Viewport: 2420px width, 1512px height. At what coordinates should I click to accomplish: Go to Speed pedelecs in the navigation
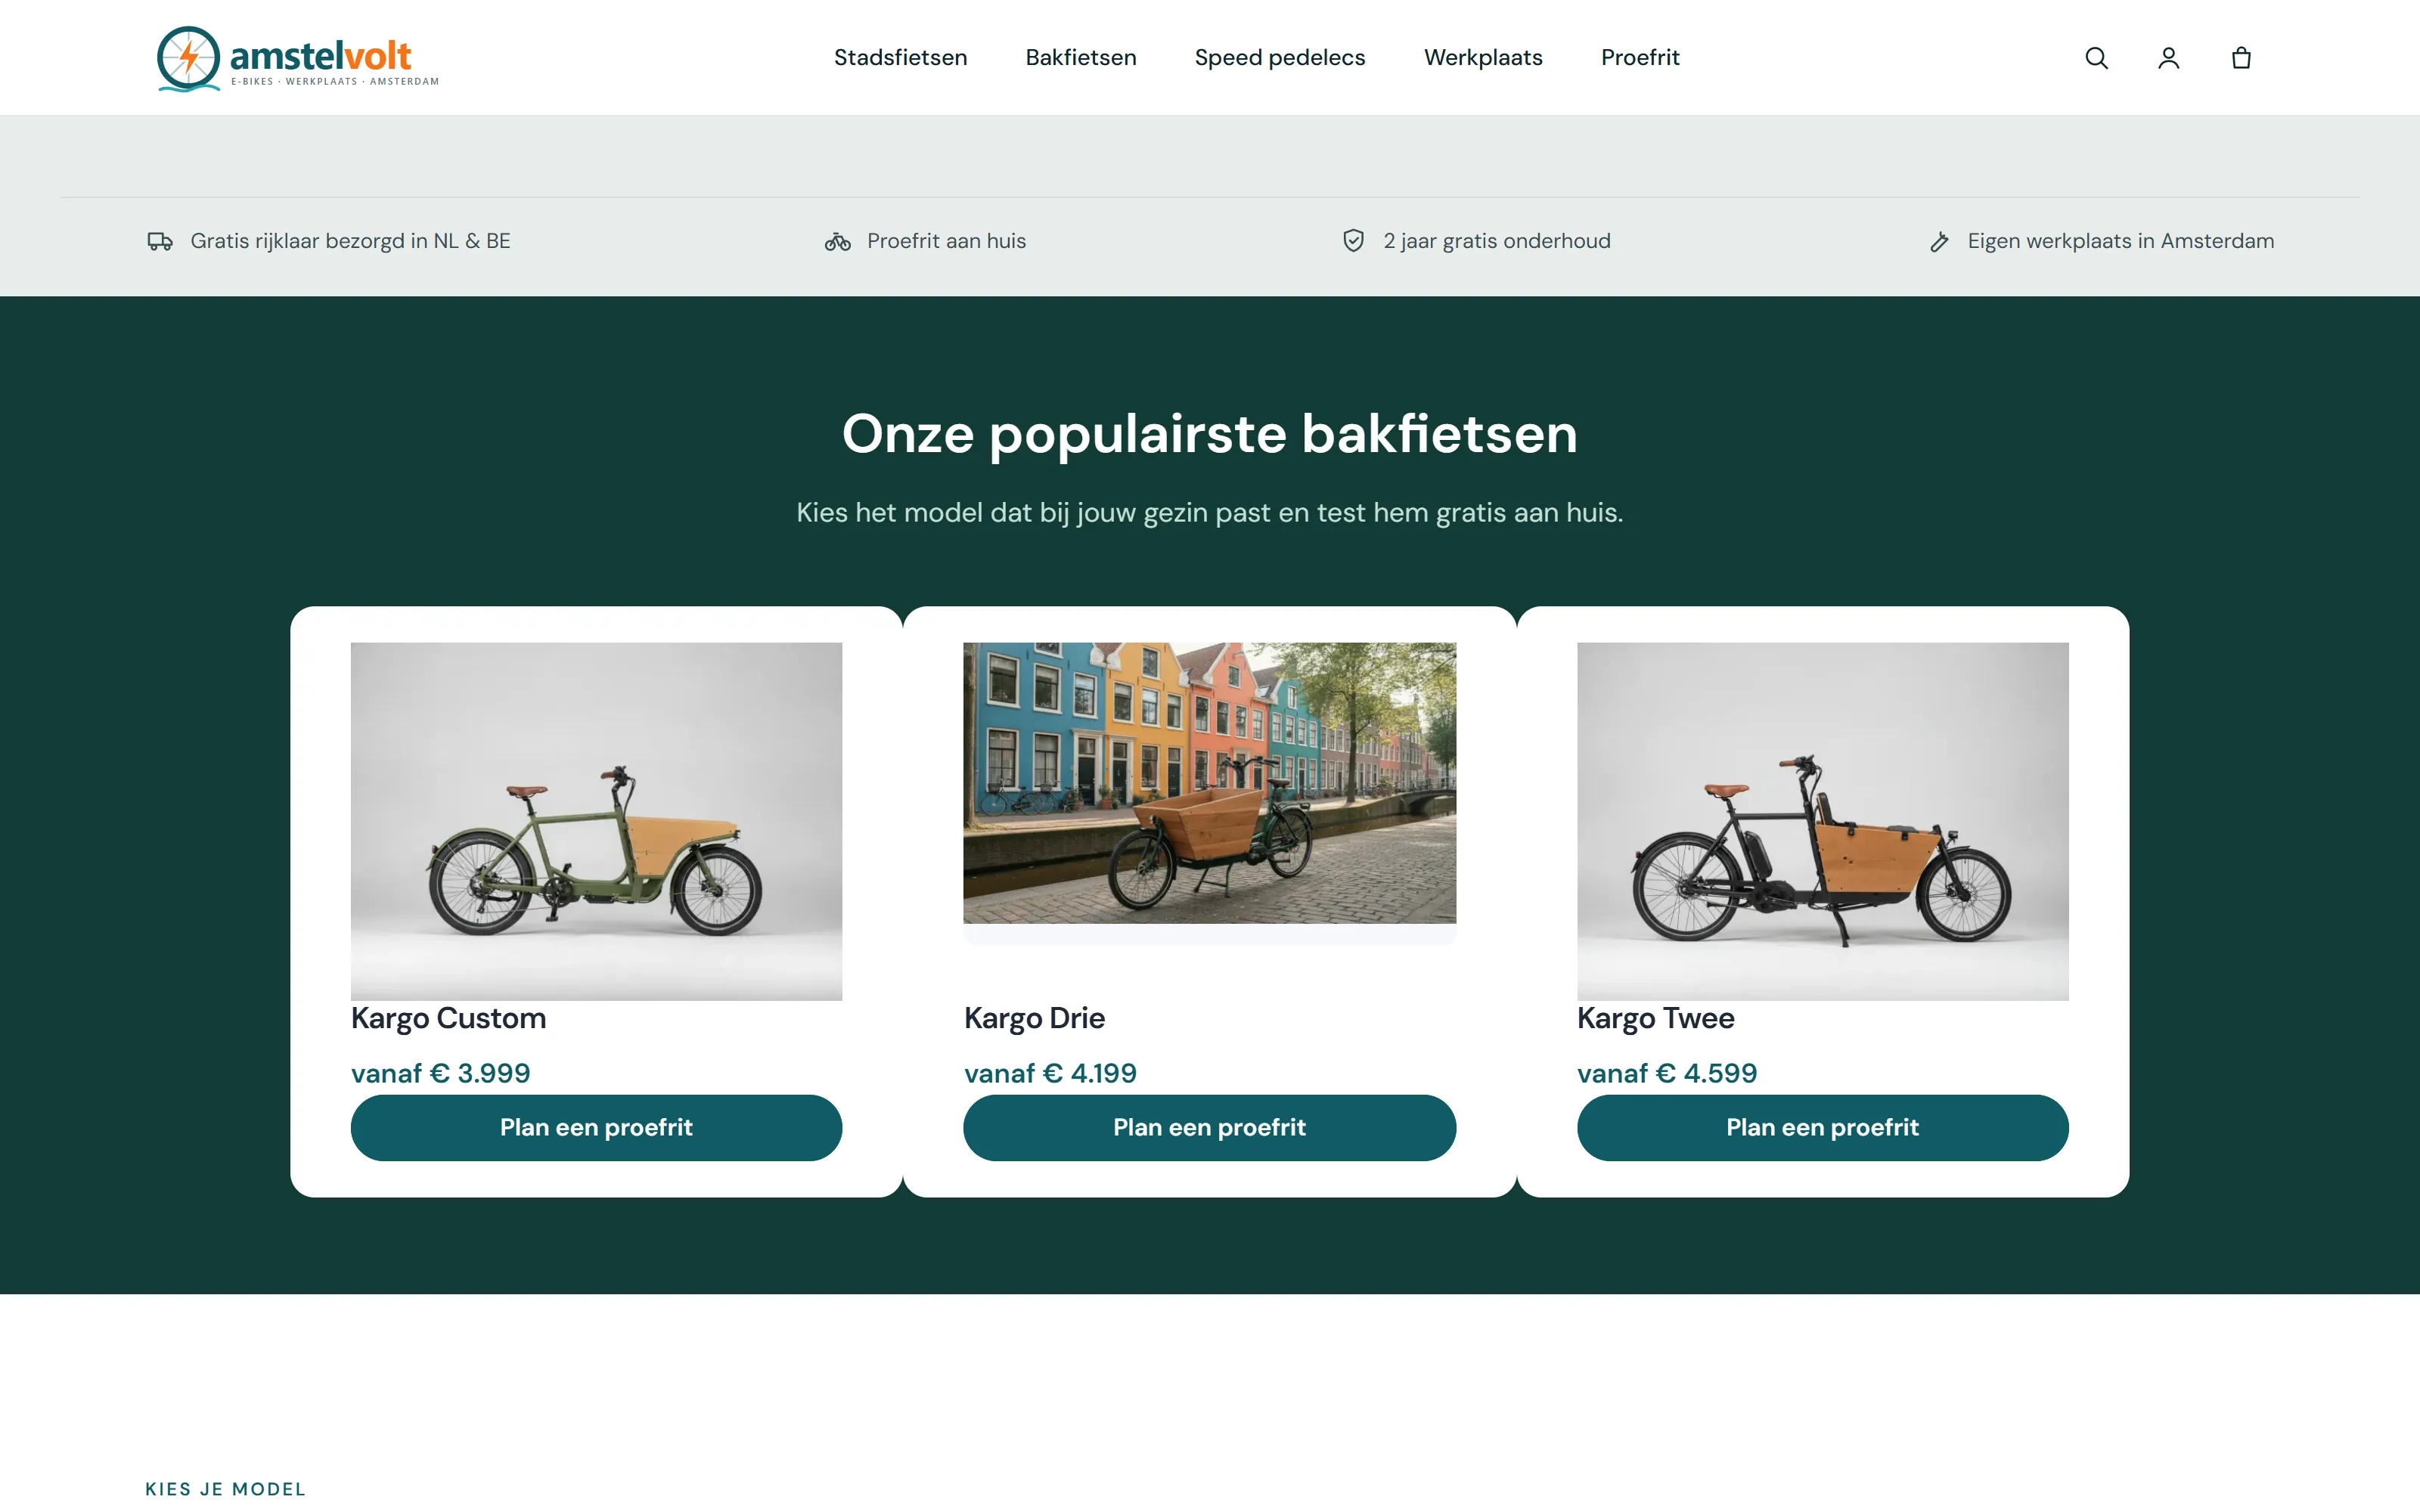click(x=1279, y=58)
